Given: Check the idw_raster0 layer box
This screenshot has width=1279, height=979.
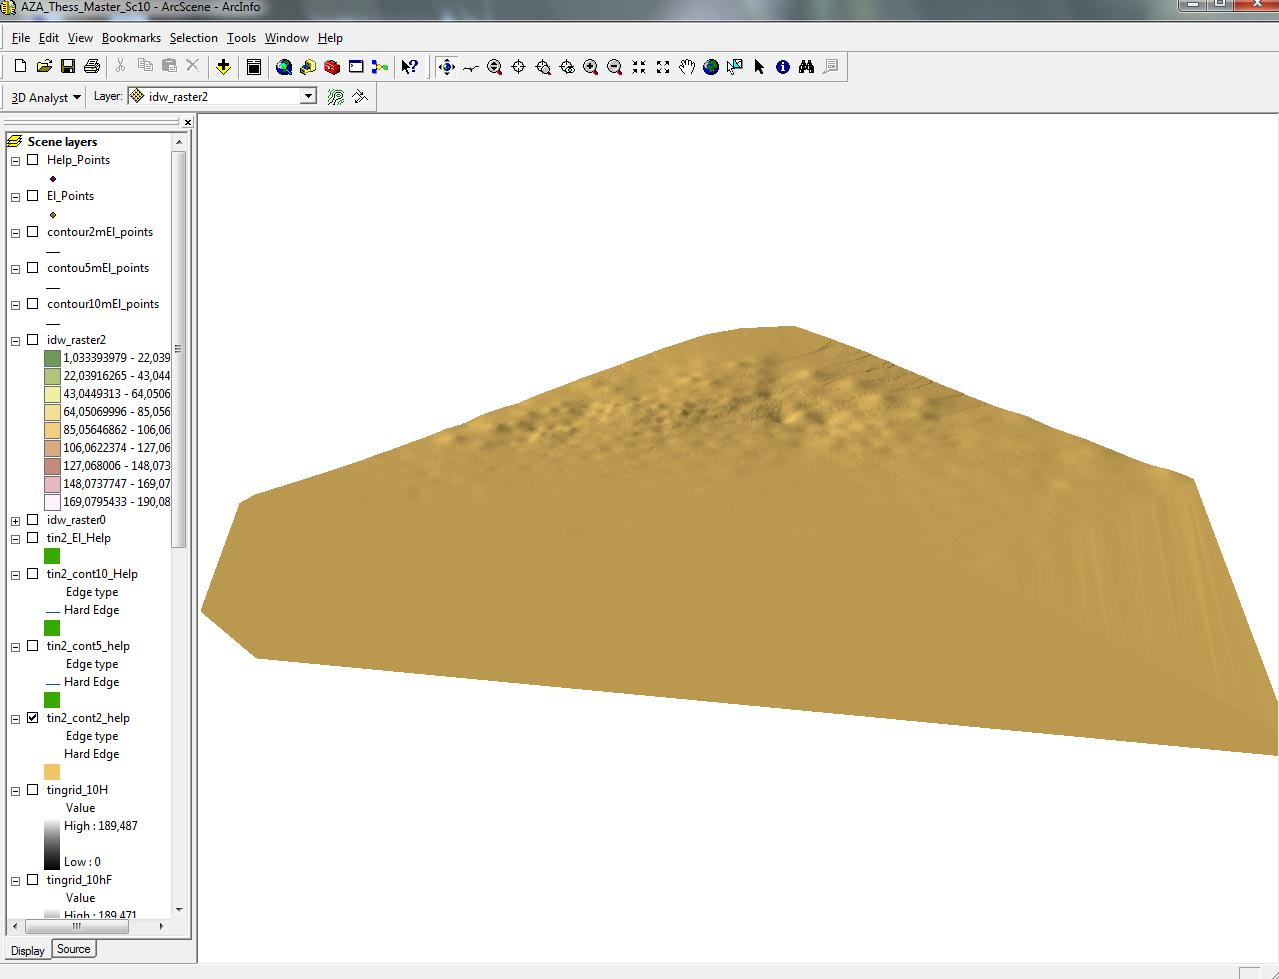Looking at the screenshot, I should coord(33,520).
